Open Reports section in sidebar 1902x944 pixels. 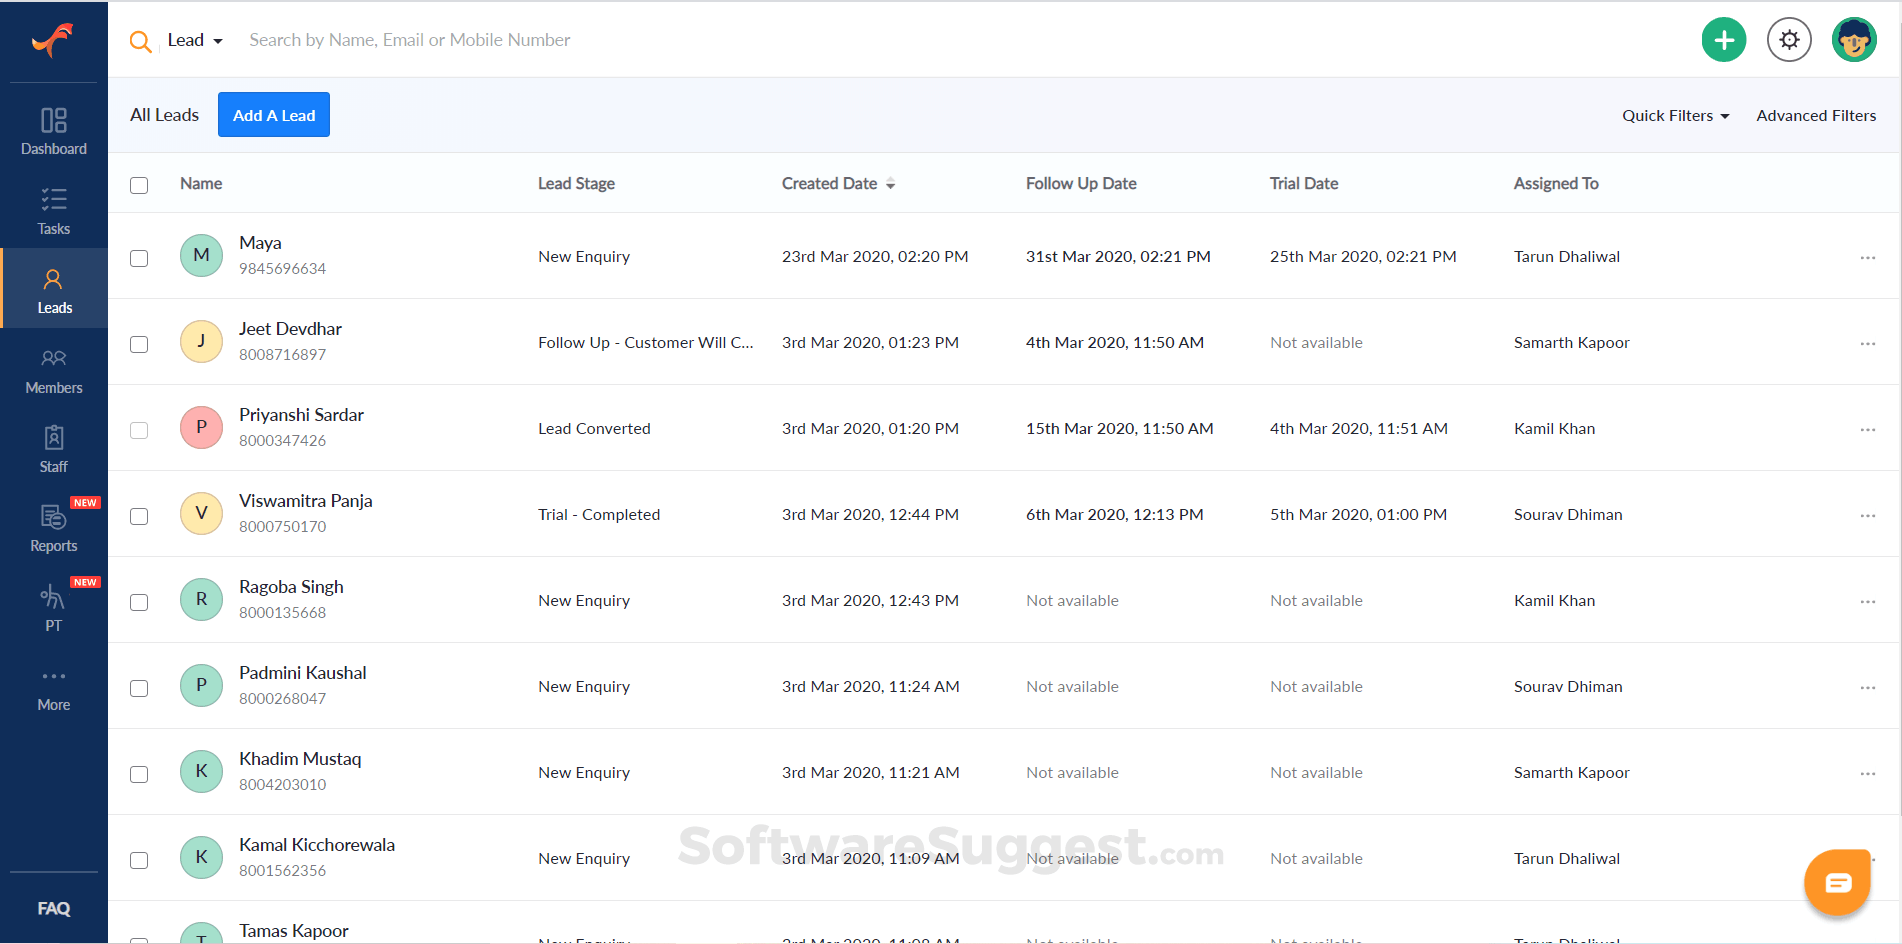tap(54, 528)
